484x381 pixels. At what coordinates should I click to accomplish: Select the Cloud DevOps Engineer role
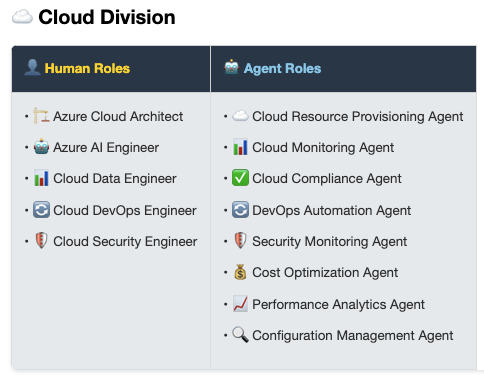tap(125, 211)
